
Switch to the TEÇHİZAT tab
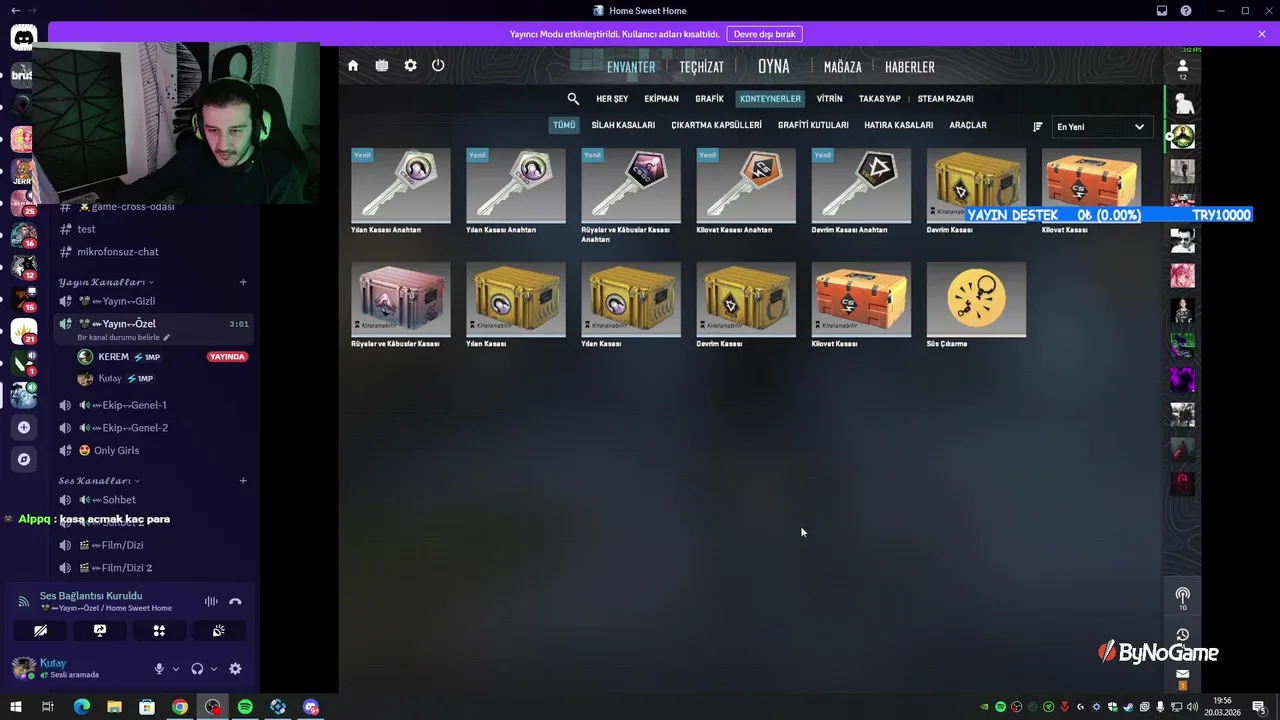702,67
